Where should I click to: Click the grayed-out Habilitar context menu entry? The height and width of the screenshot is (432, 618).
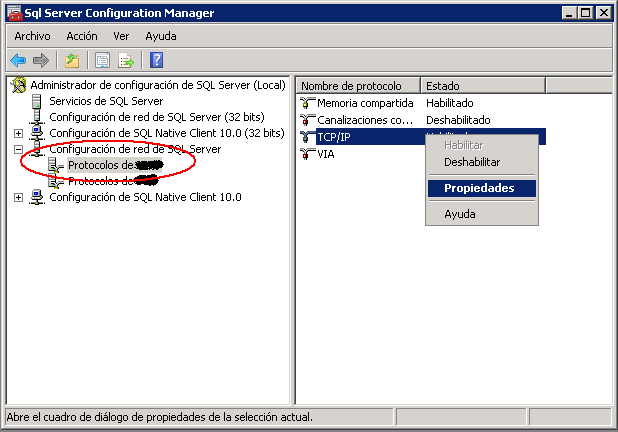482,145
